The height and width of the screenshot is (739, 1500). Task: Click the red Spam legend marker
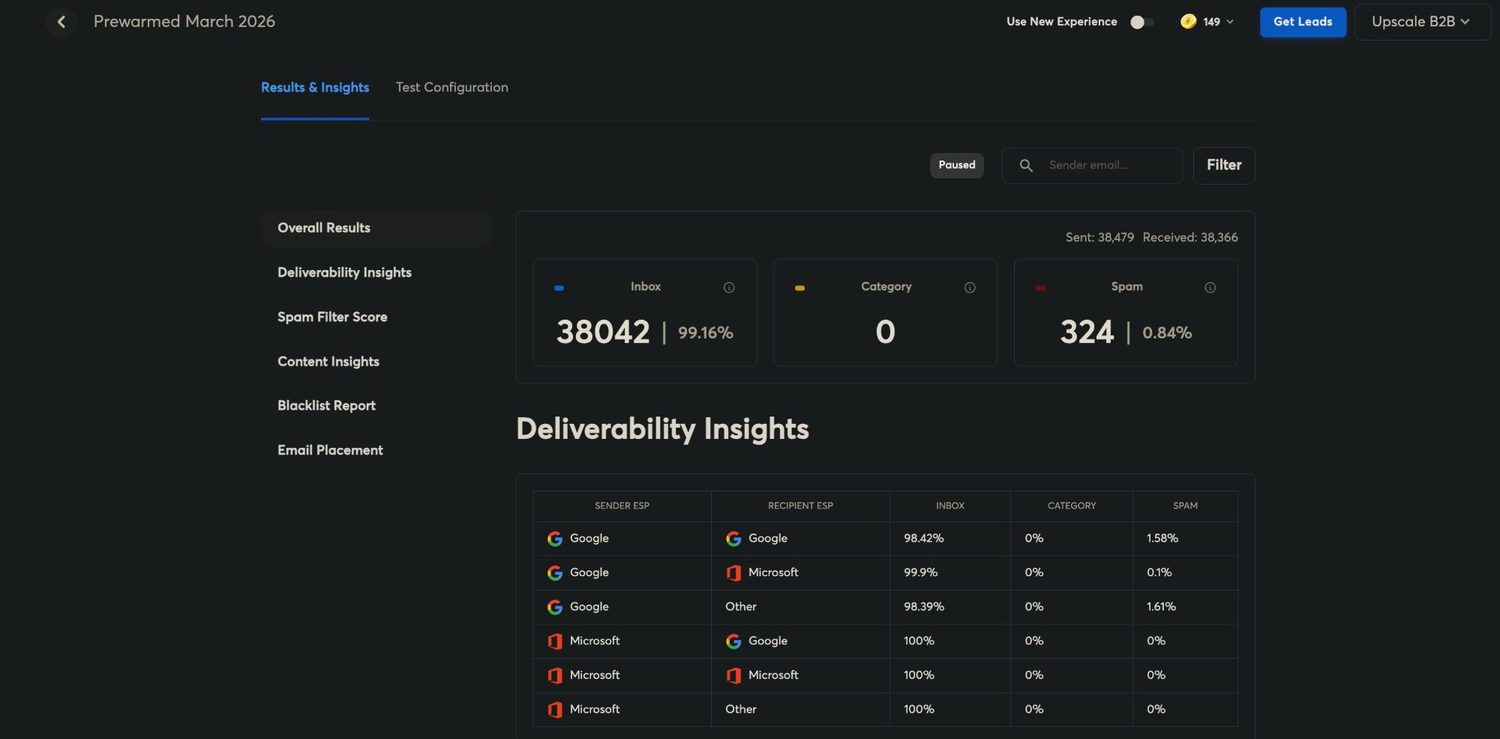click(1040, 288)
